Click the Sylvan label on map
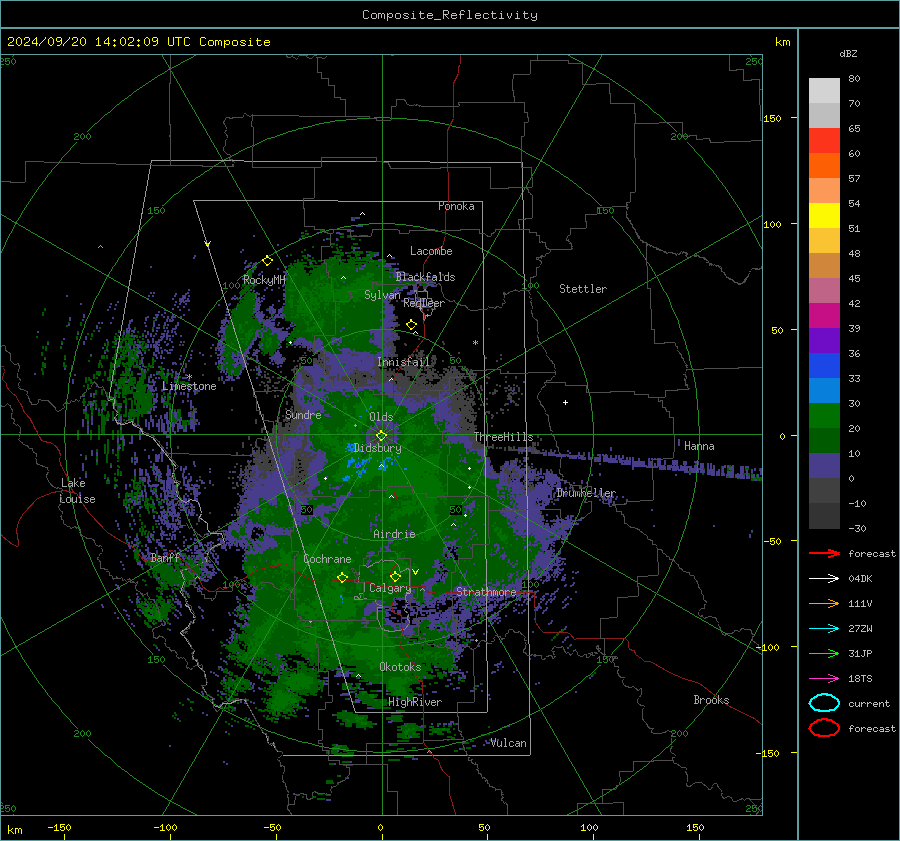 (x=382, y=295)
